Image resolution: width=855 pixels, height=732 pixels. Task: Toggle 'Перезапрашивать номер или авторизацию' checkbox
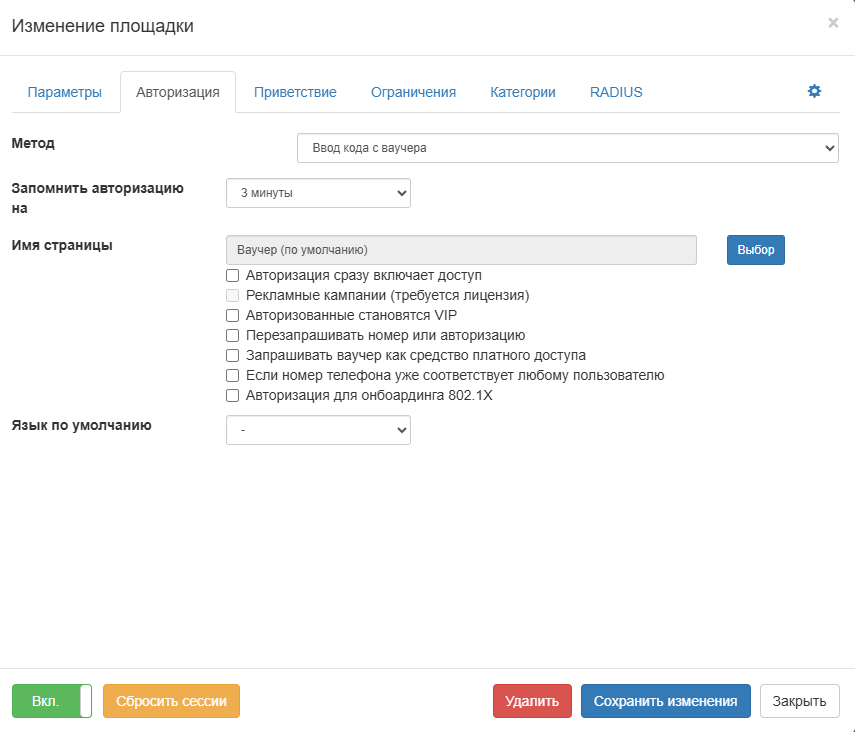(x=233, y=335)
